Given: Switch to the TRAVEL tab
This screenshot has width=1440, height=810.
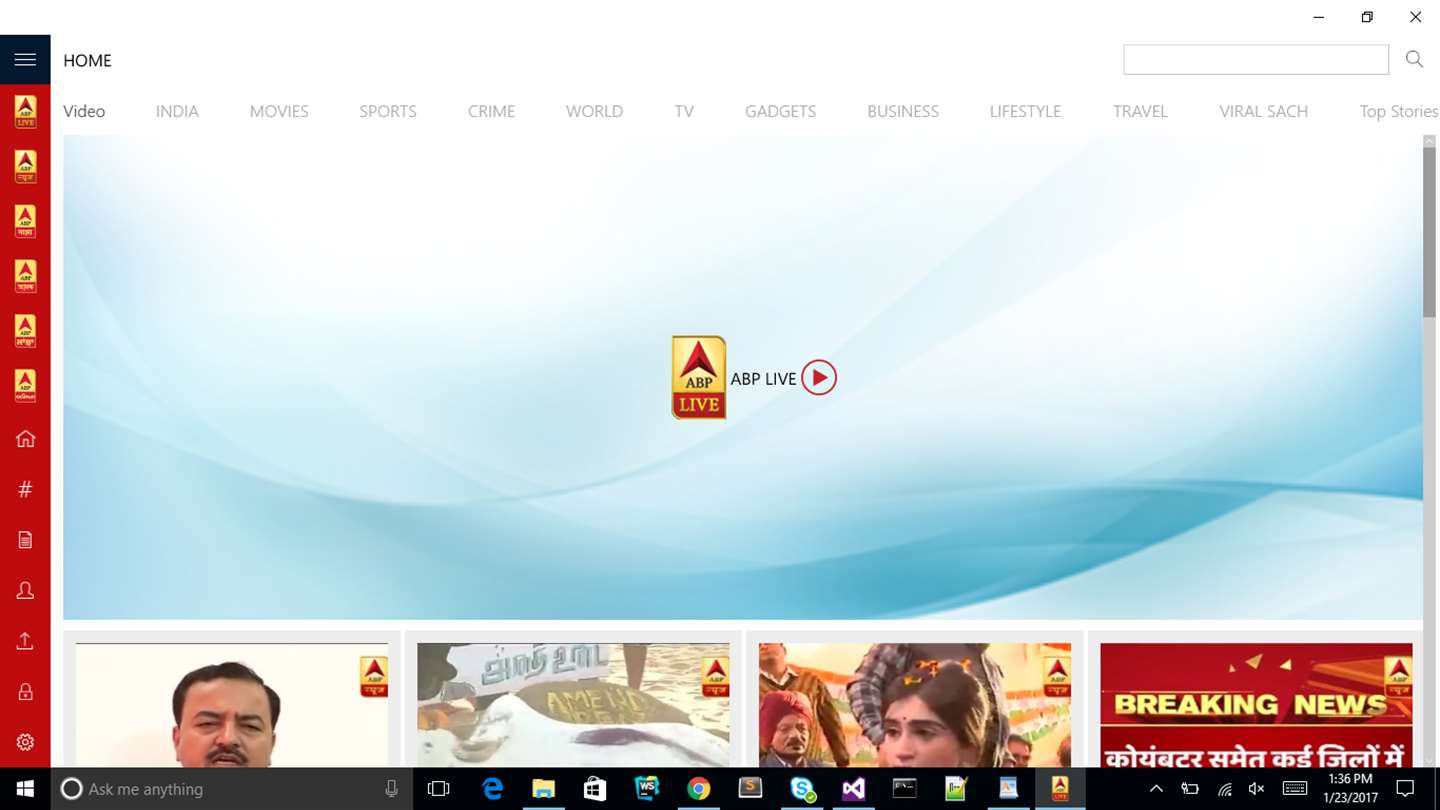Looking at the screenshot, I should pyautogui.click(x=1140, y=111).
